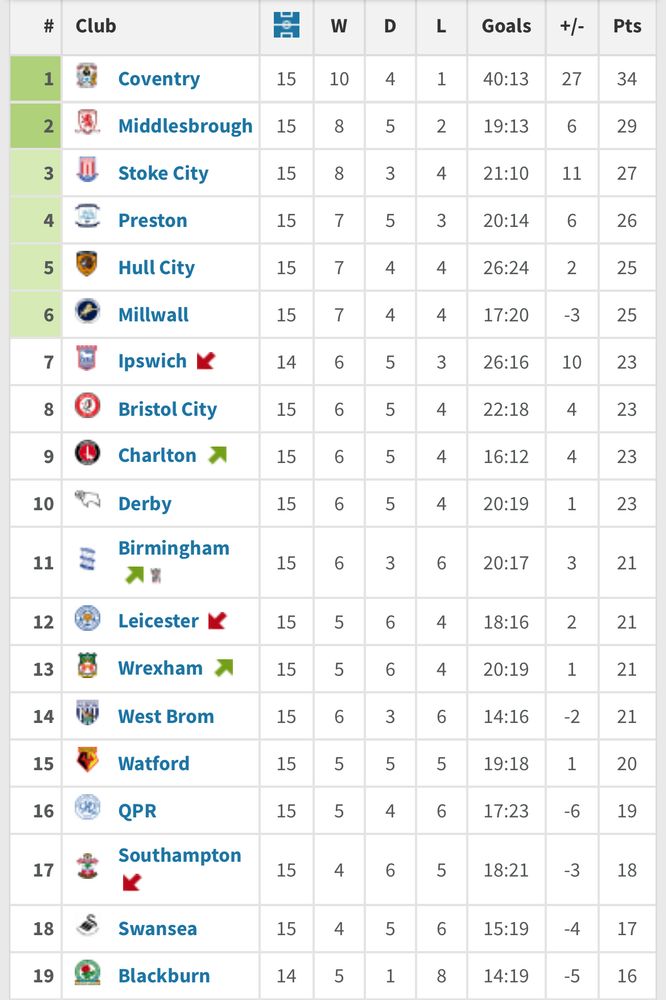Screen dimensions: 666x1000
Task: Click the green up arrow next to Wrexham
Action: (224, 668)
